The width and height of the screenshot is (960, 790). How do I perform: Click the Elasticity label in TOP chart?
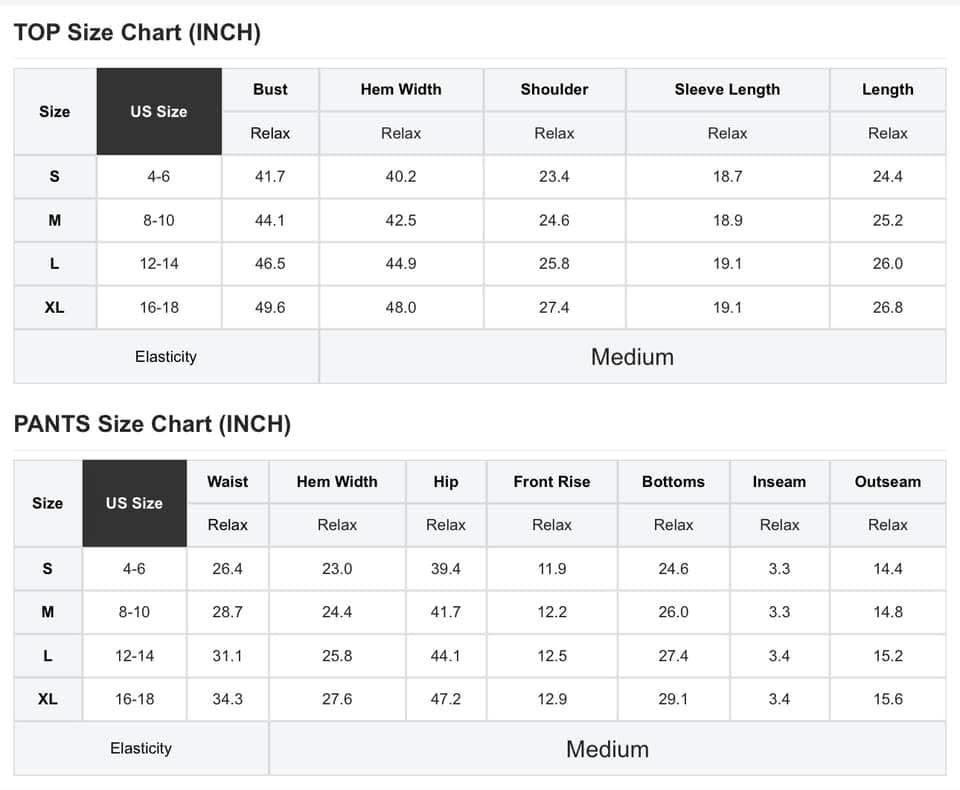pyautogui.click(x=166, y=356)
